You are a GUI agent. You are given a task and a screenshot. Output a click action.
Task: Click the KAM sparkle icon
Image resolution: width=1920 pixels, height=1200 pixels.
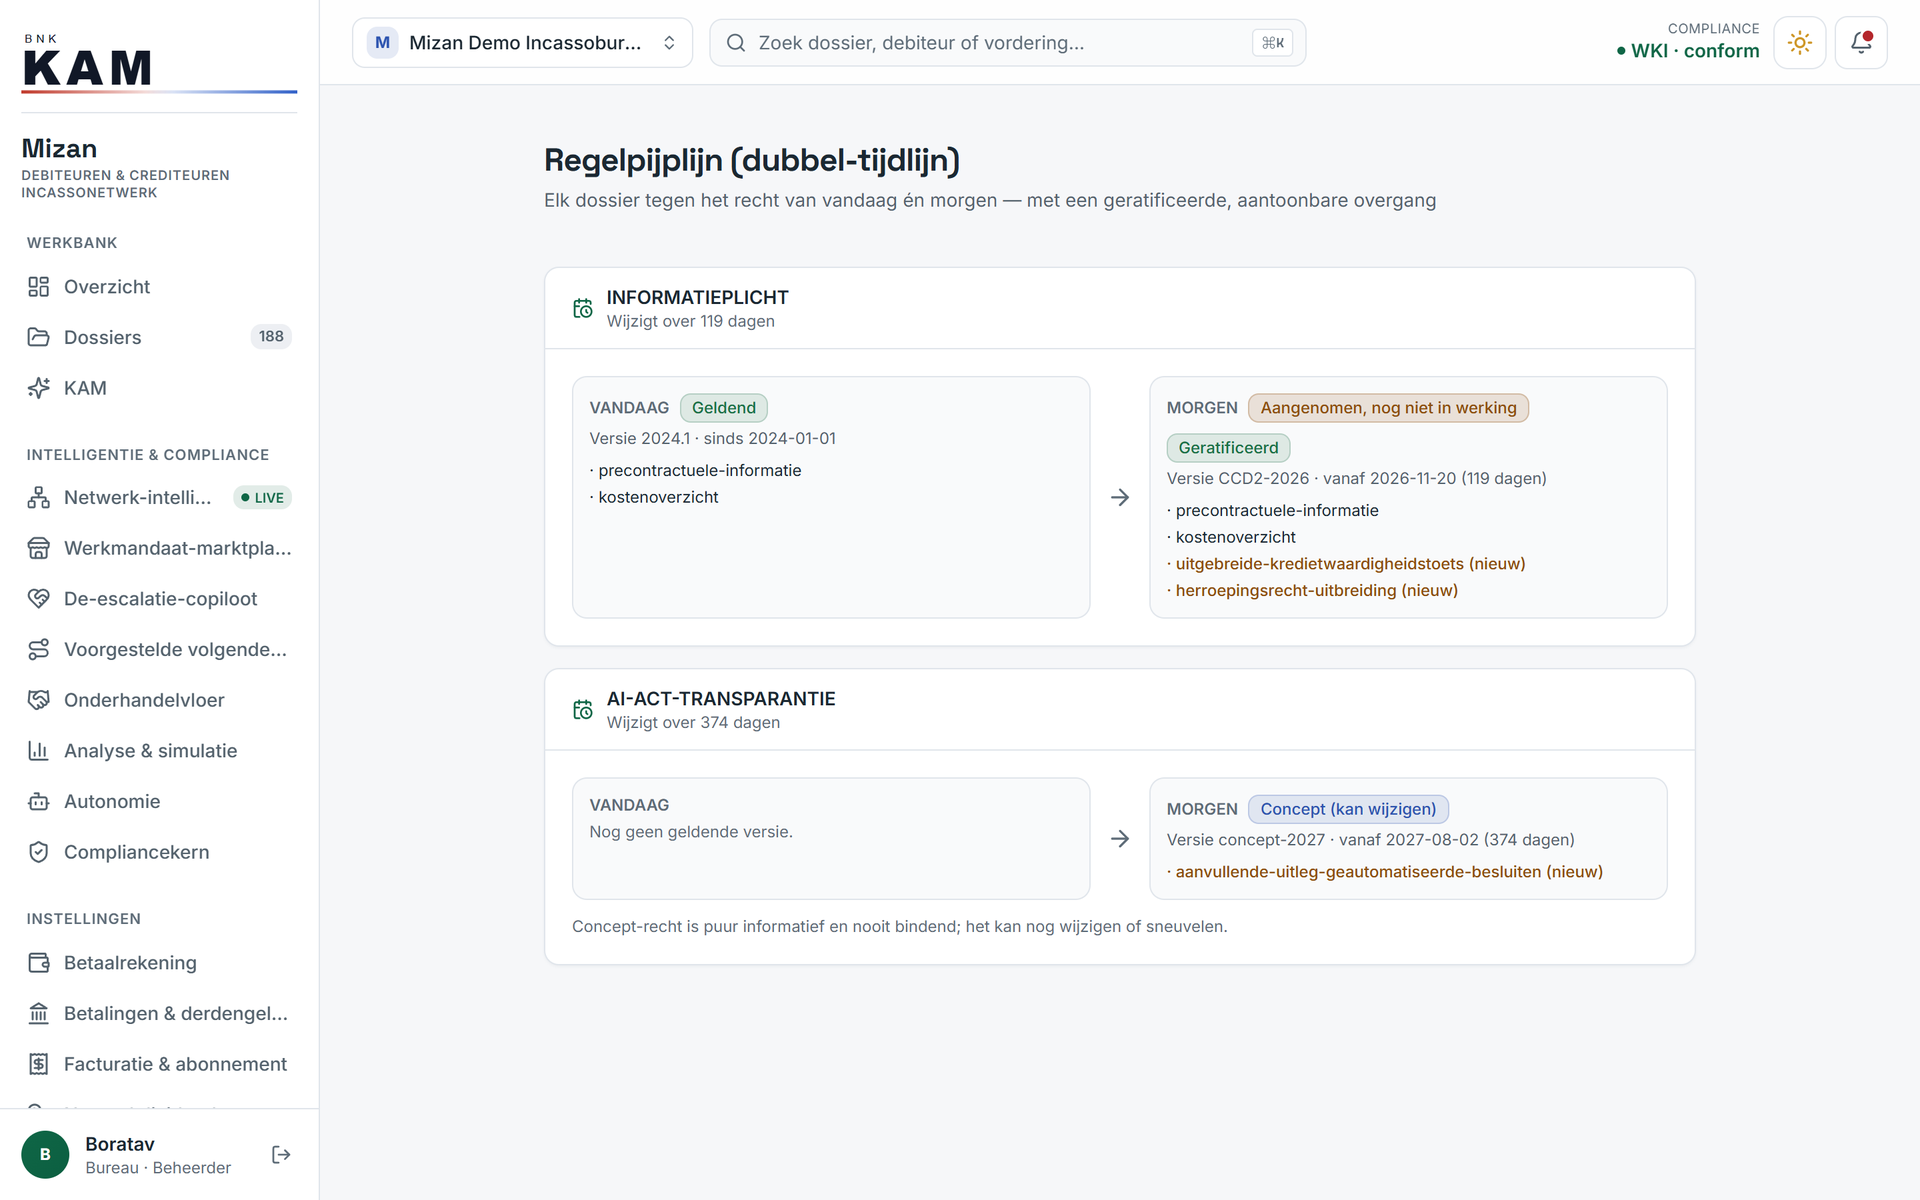(38, 388)
